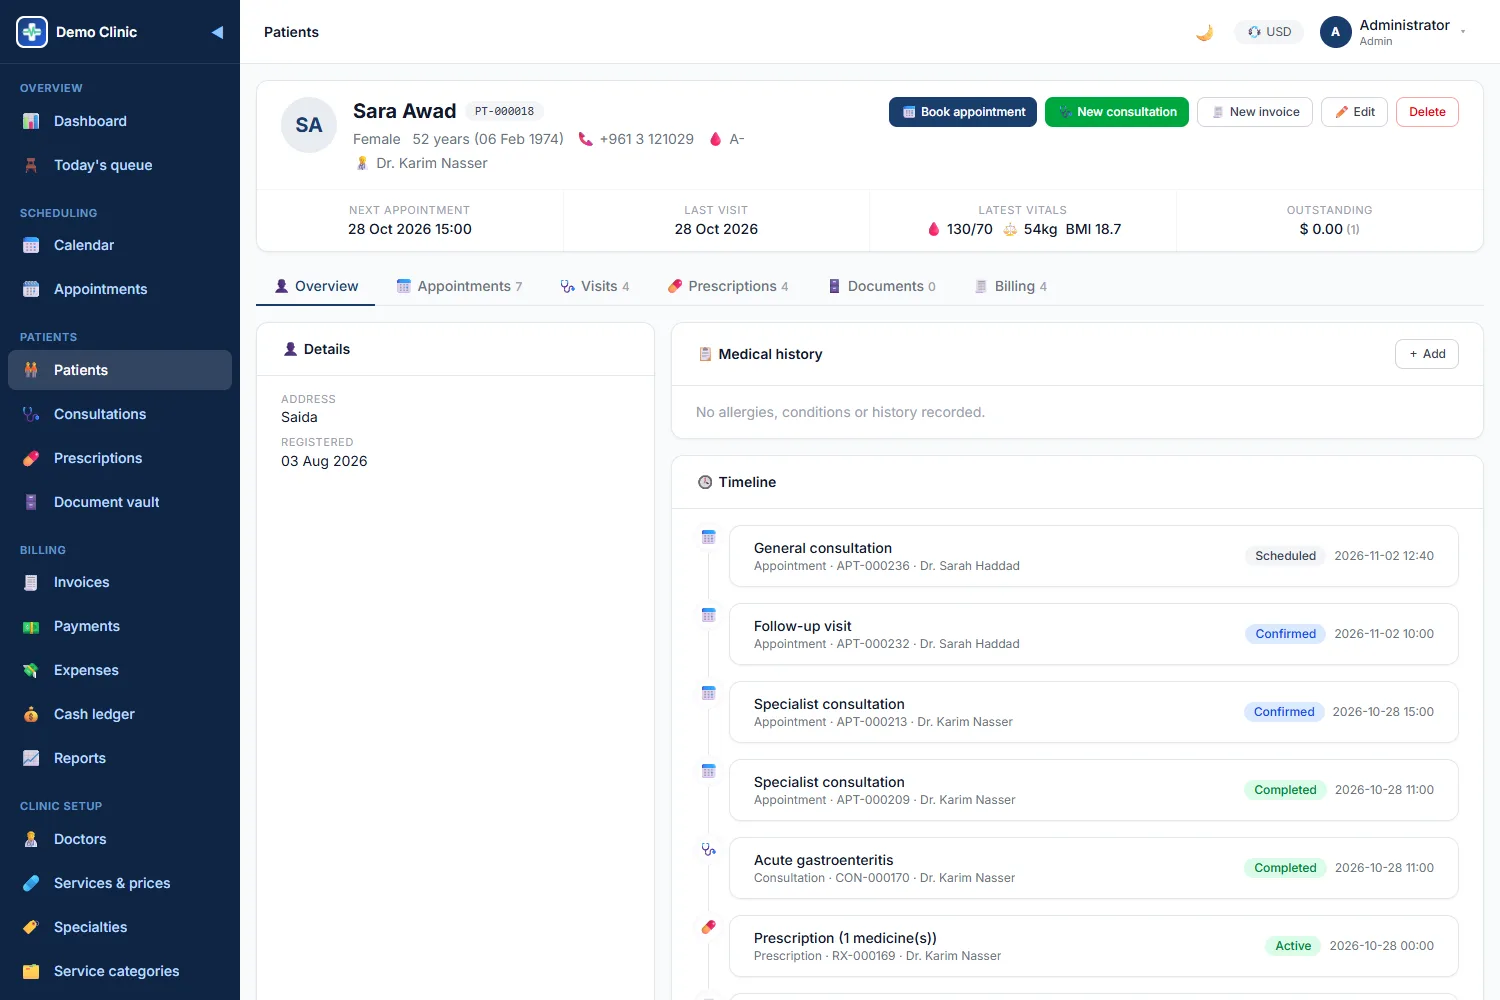Select the Overview tab
The height and width of the screenshot is (1000, 1500).
click(x=316, y=286)
